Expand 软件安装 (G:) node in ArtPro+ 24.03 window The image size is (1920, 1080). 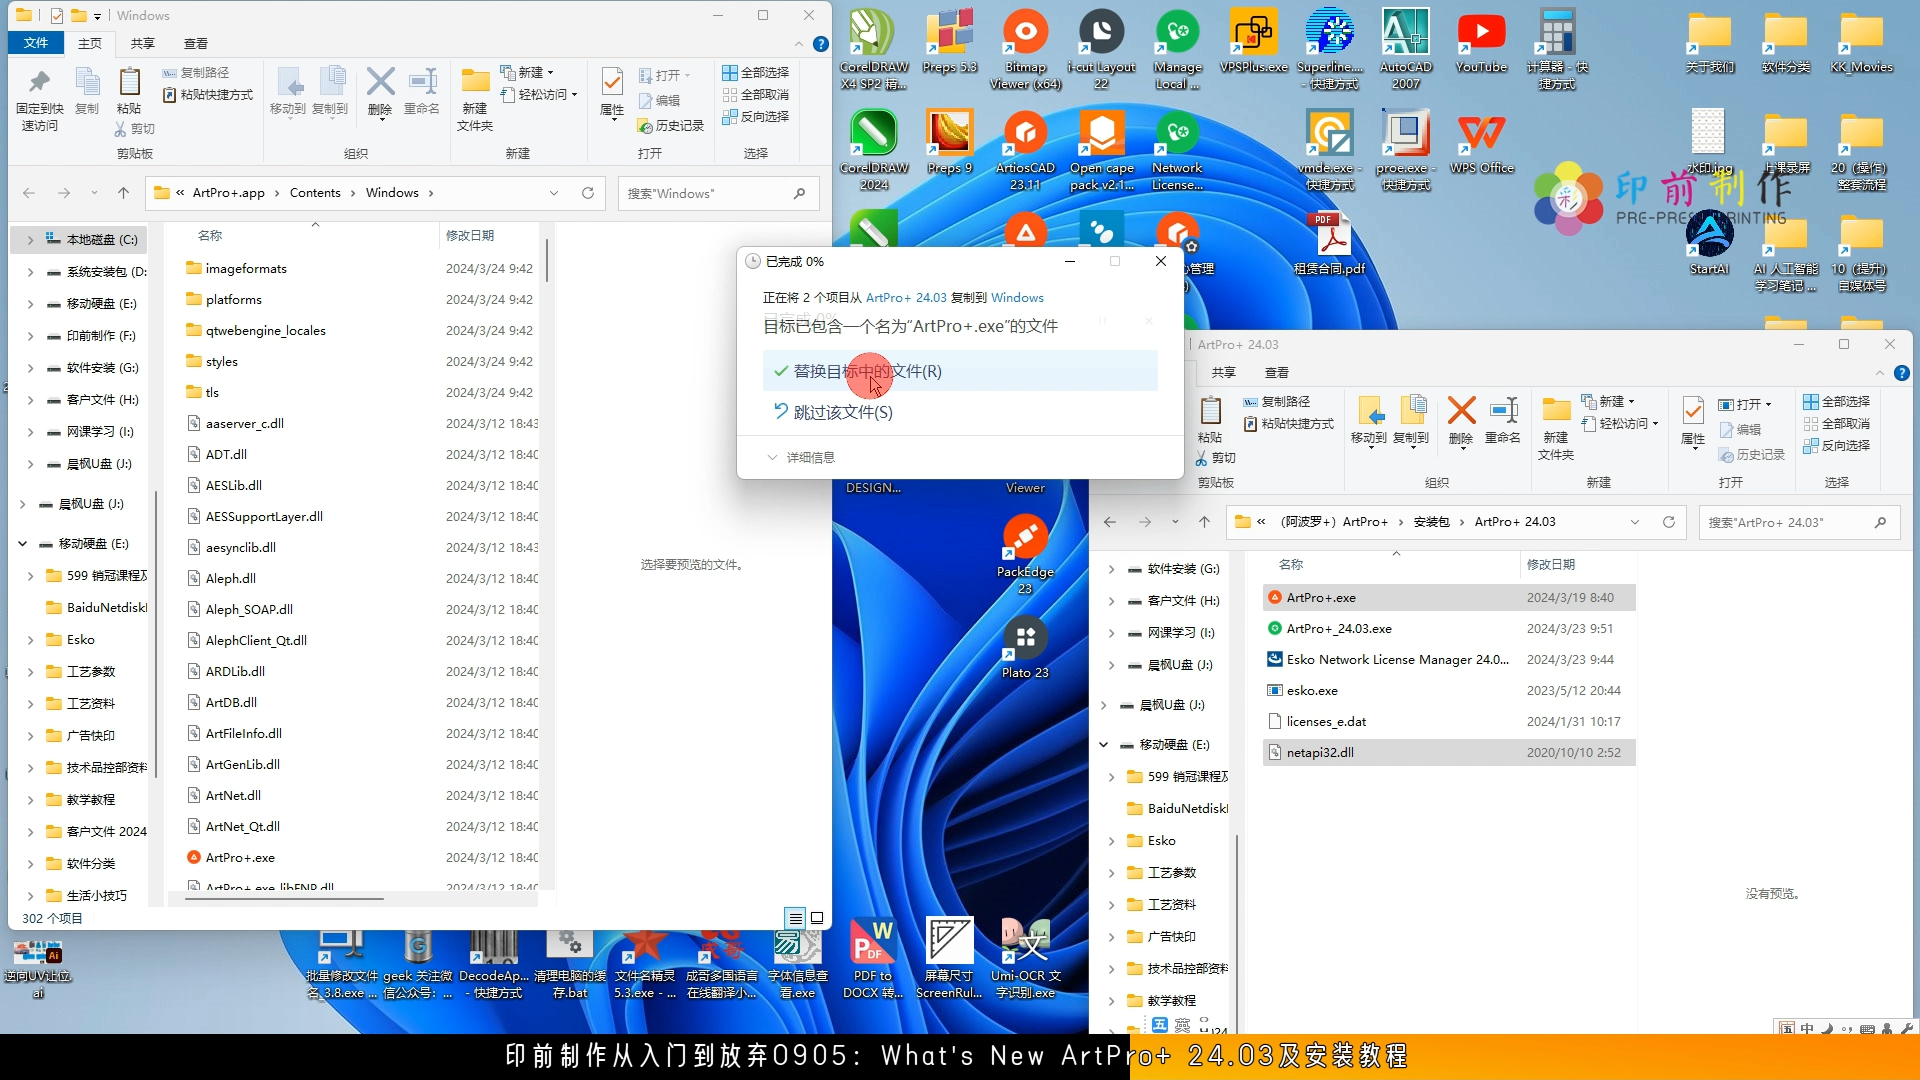pyautogui.click(x=1111, y=569)
